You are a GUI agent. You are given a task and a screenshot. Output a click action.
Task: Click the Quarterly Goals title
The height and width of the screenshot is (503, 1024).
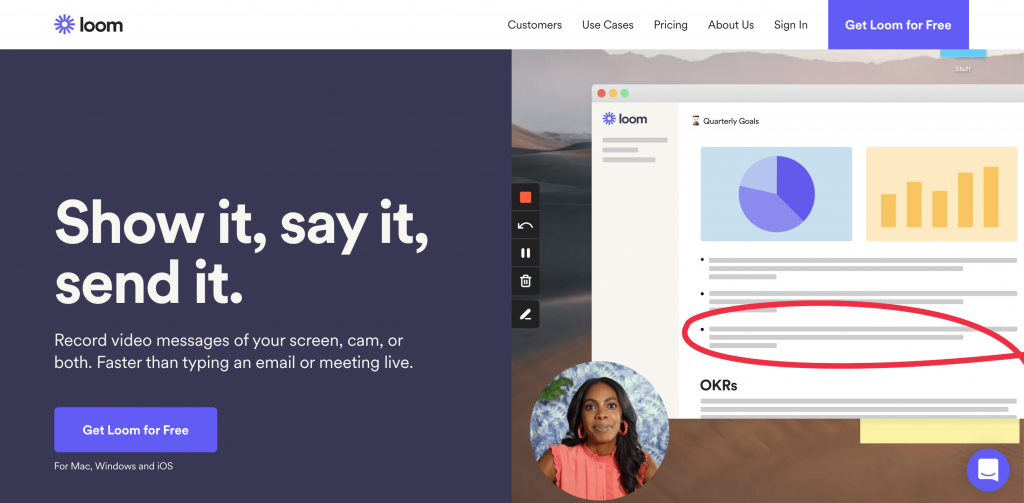pyautogui.click(x=731, y=121)
